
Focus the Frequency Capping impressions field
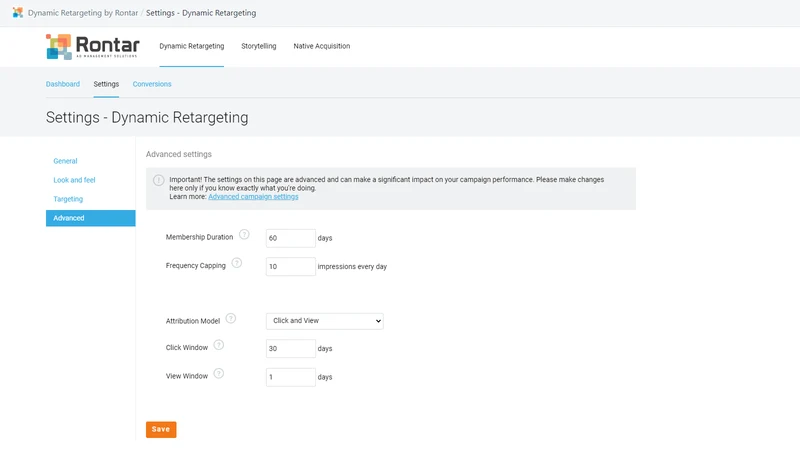click(291, 266)
